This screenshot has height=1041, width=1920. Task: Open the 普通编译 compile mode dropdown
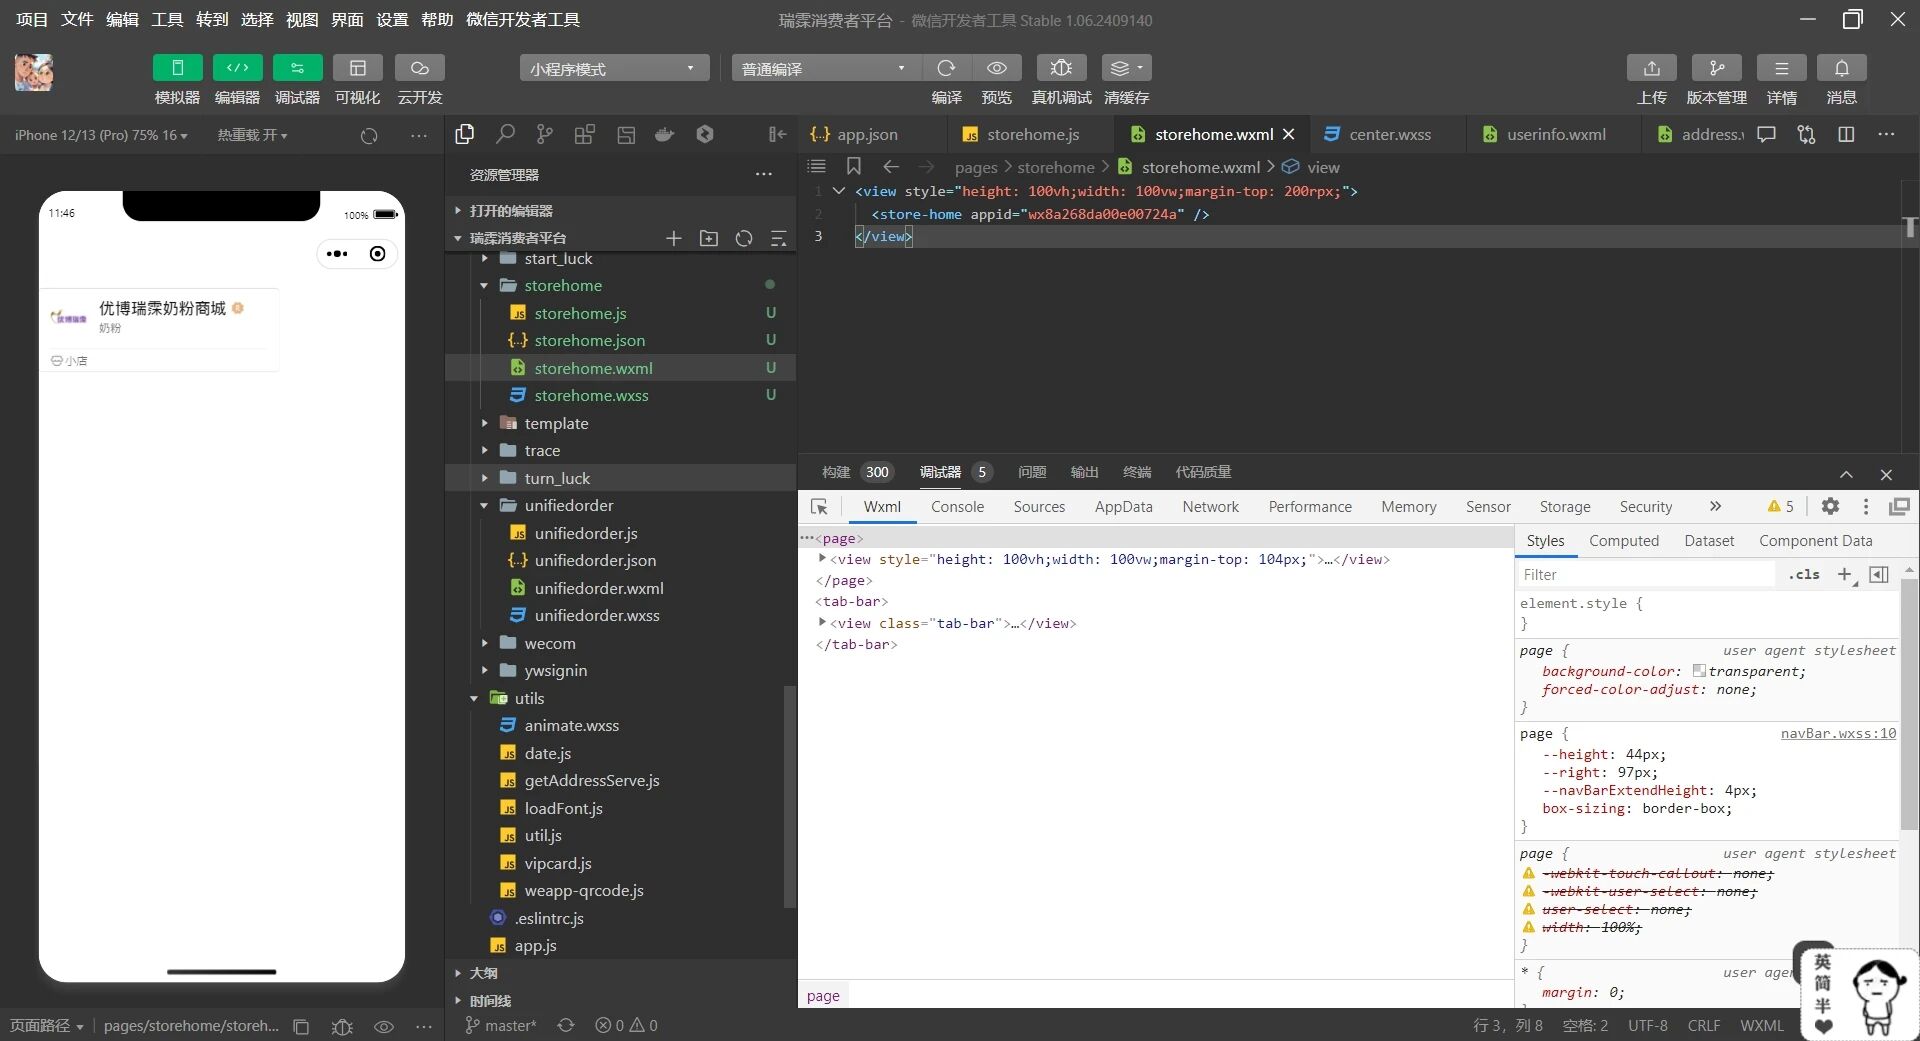coord(823,68)
